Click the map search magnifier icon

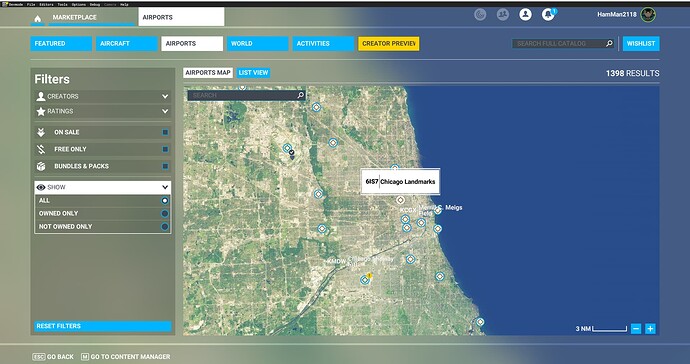point(301,95)
